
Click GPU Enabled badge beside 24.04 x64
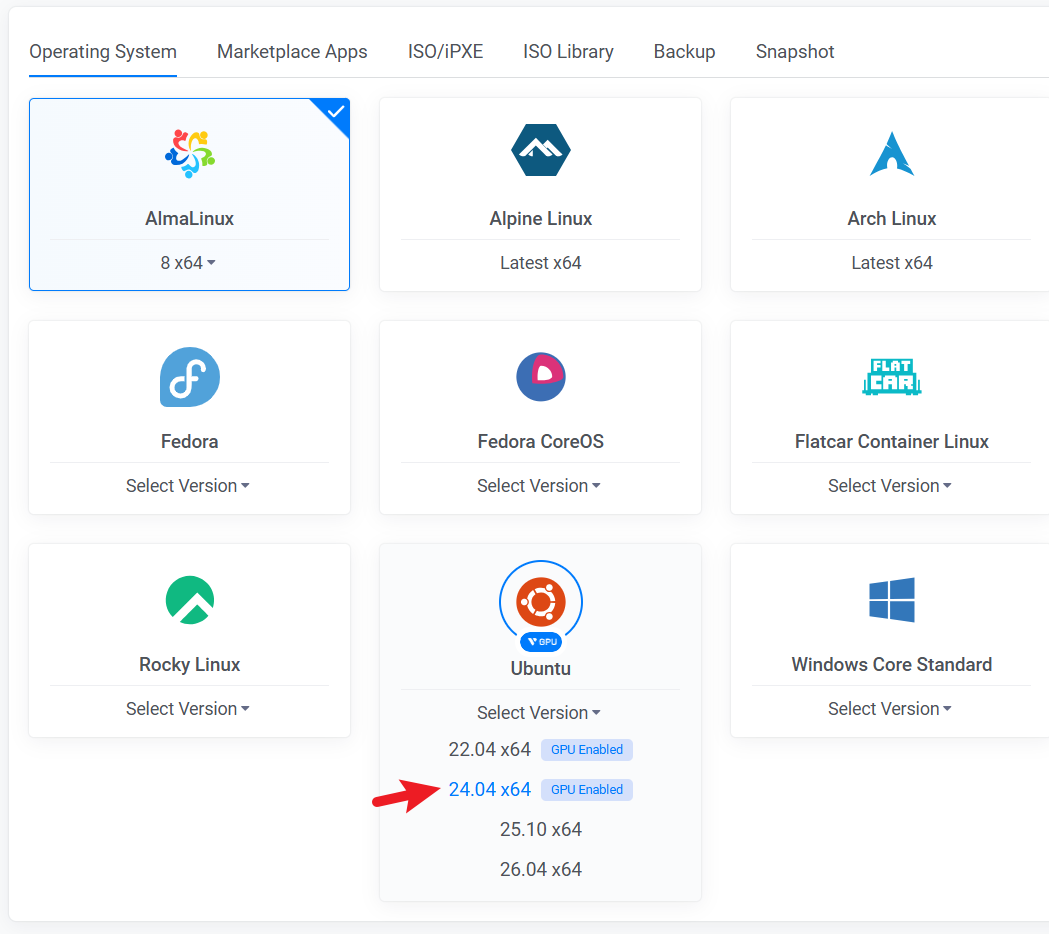[587, 789]
